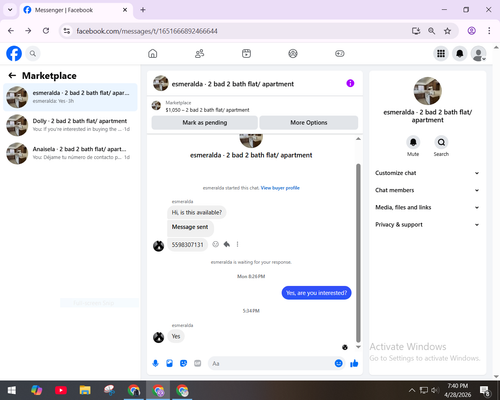
Task: Open the account profile avatar menu
Action: coord(478,53)
